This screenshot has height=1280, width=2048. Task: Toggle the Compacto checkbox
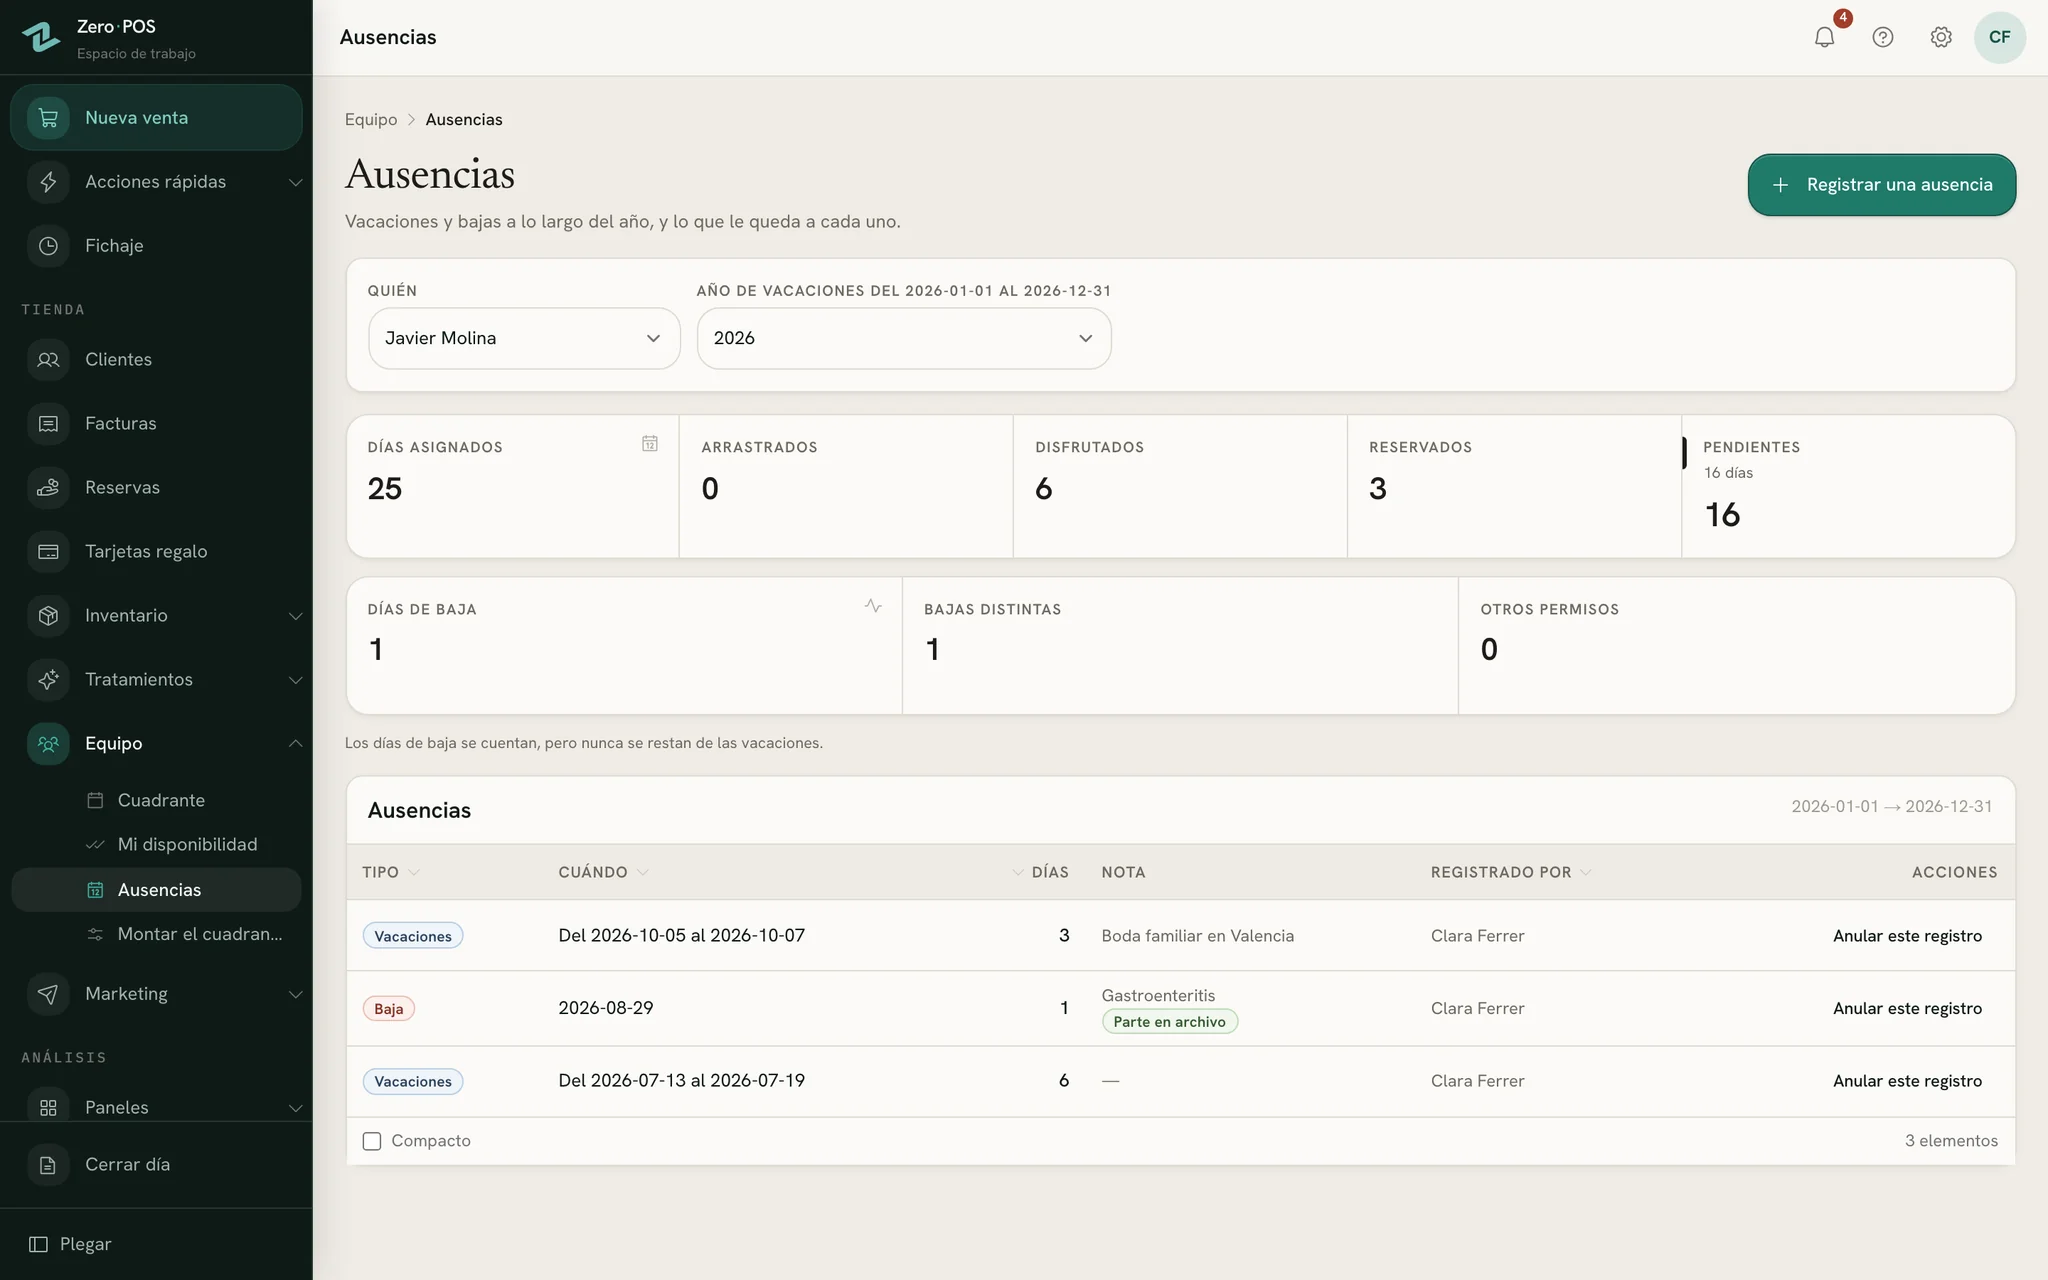[372, 1141]
